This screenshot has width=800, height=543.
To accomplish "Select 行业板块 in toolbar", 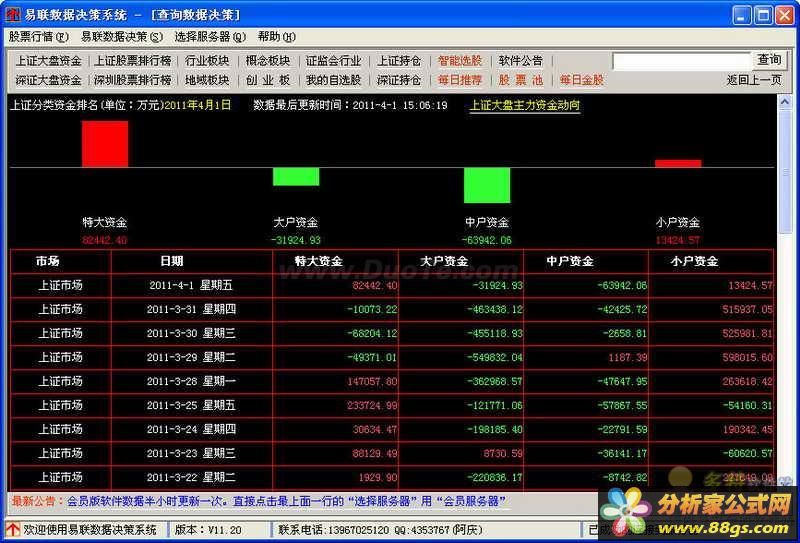I will click(207, 61).
